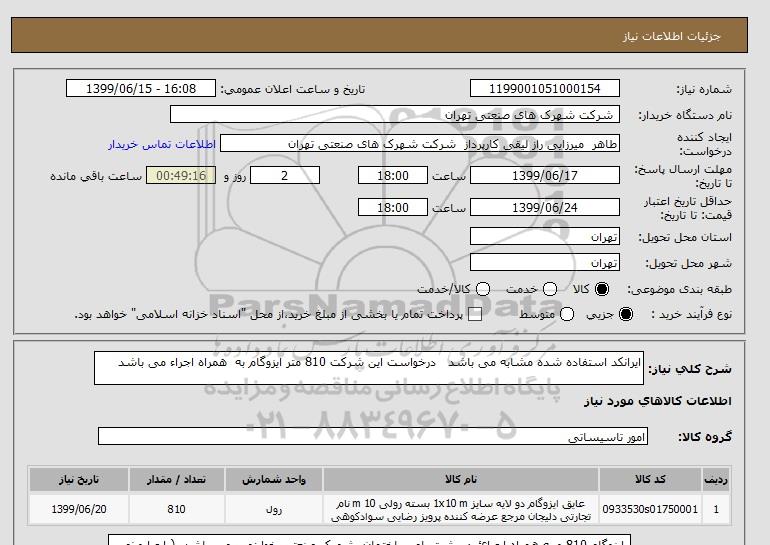
Task: Click the need number field 1199001051000154
Action: tap(545, 88)
